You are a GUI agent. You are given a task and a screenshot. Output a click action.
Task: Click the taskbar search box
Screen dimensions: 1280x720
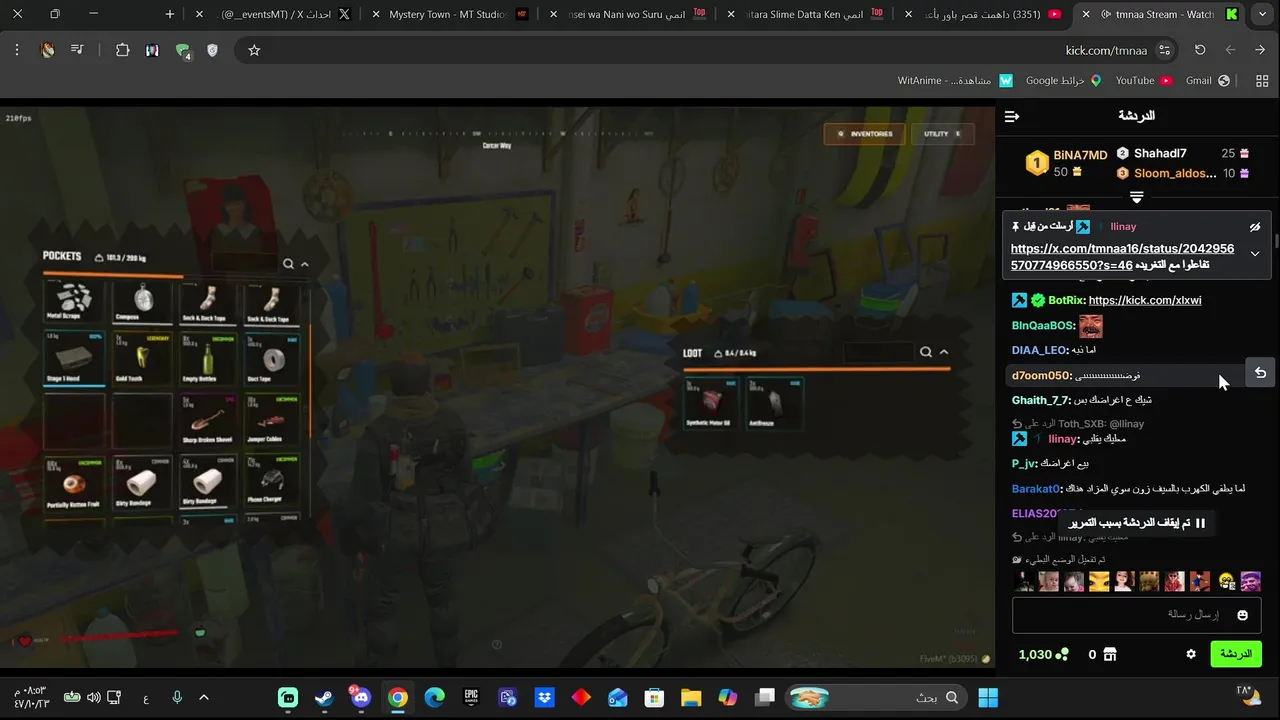coord(877,697)
